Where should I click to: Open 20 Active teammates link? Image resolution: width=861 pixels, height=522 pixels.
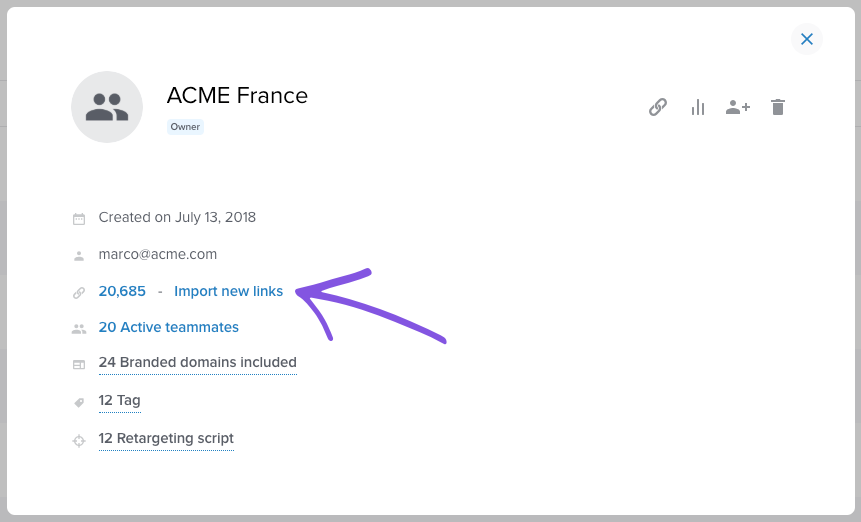coord(169,327)
